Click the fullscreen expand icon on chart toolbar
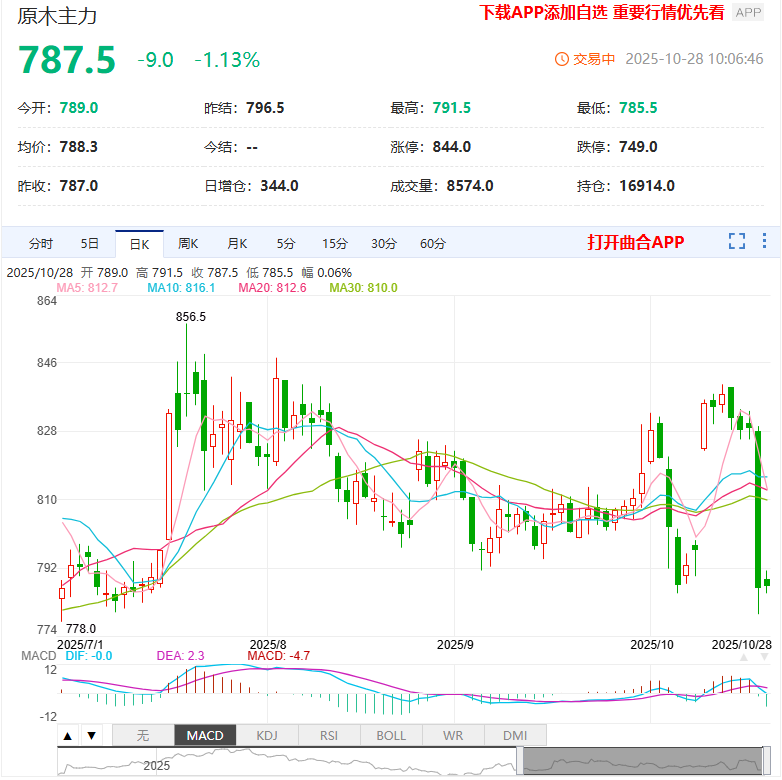This screenshot has width=782, height=780. click(737, 241)
